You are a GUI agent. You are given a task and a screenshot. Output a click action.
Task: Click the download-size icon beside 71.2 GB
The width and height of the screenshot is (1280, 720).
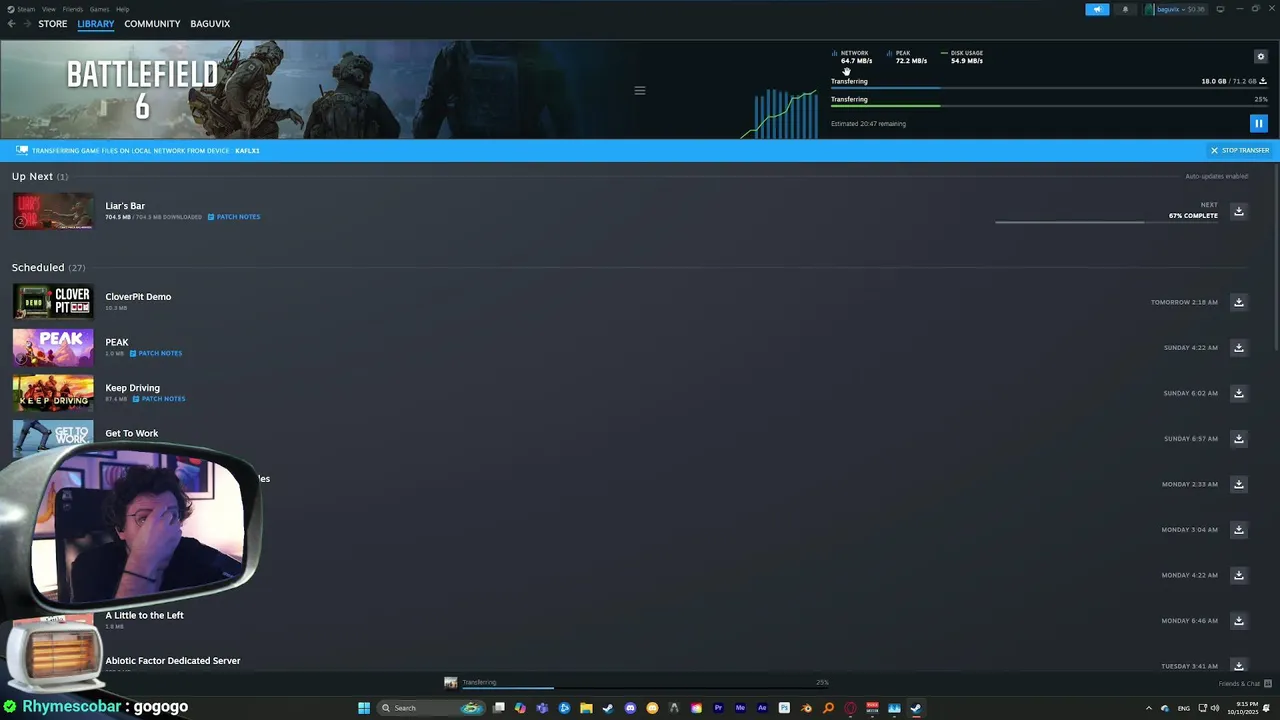click(x=1263, y=81)
